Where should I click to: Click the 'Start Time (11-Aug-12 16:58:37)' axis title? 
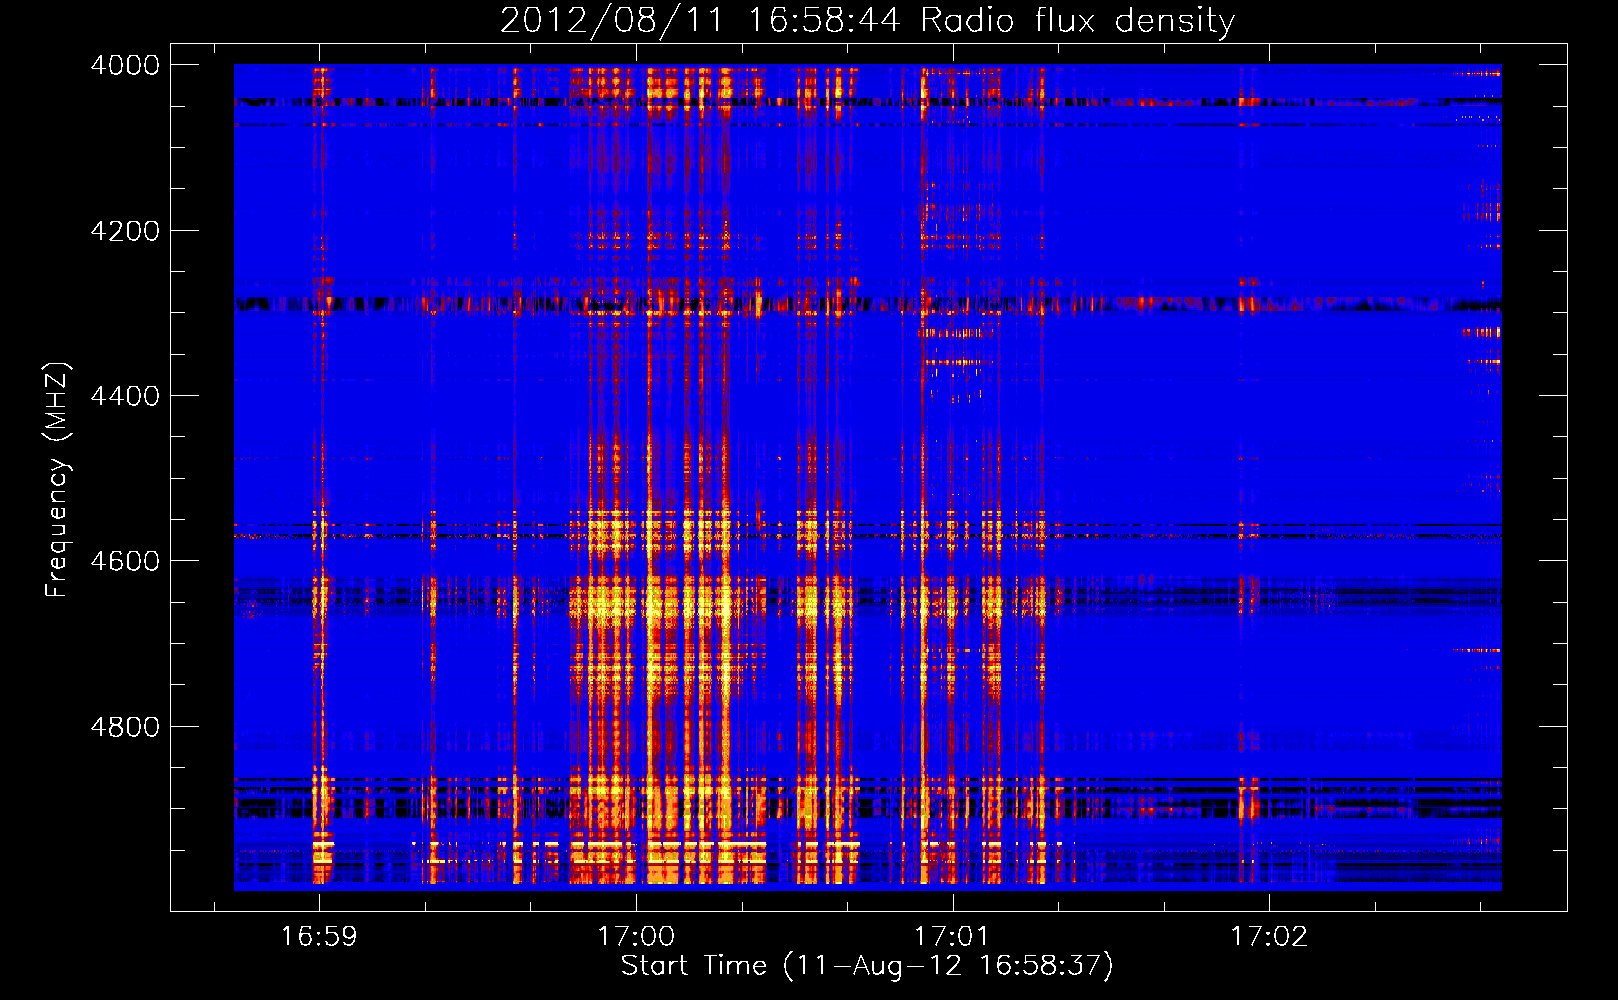(x=867, y=966)
